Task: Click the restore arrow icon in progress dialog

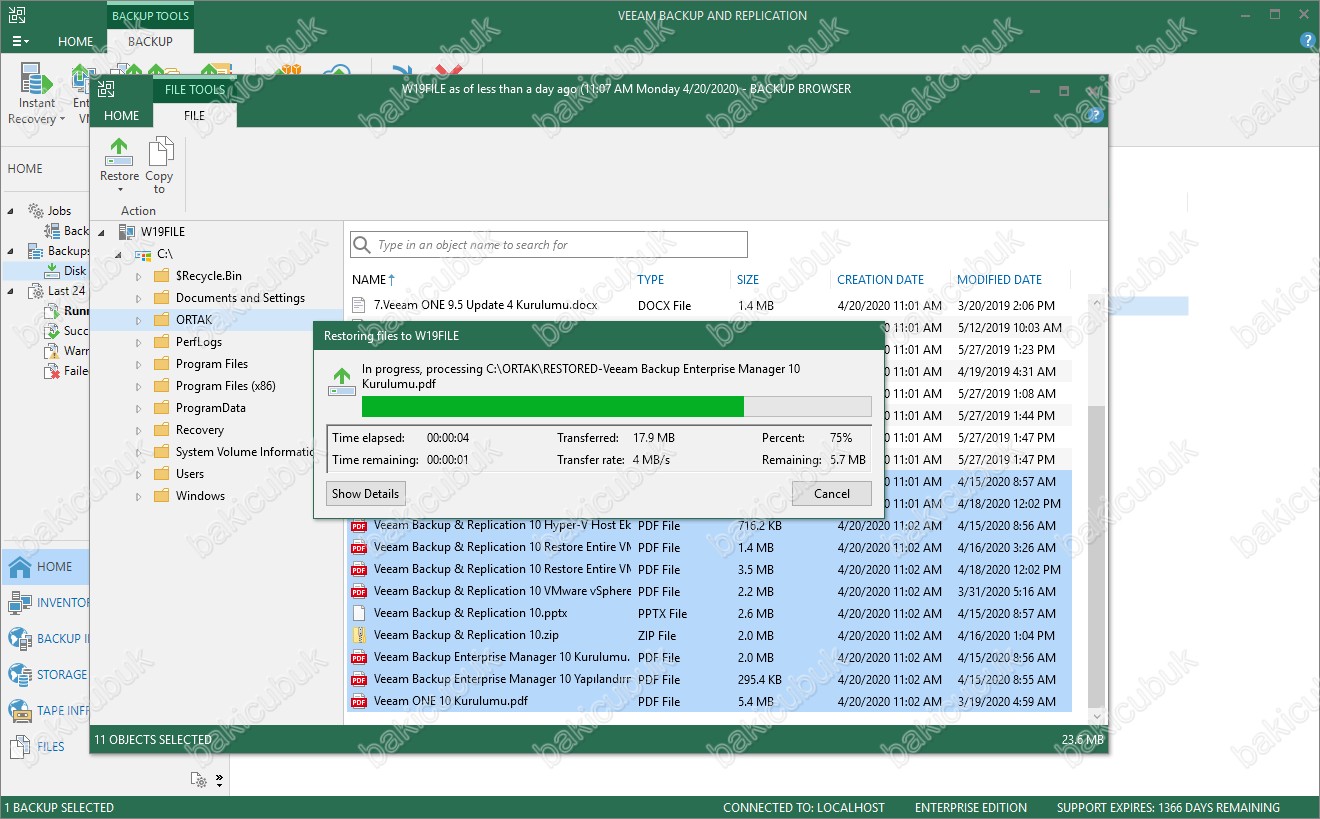Action: [x=343, y=383]
